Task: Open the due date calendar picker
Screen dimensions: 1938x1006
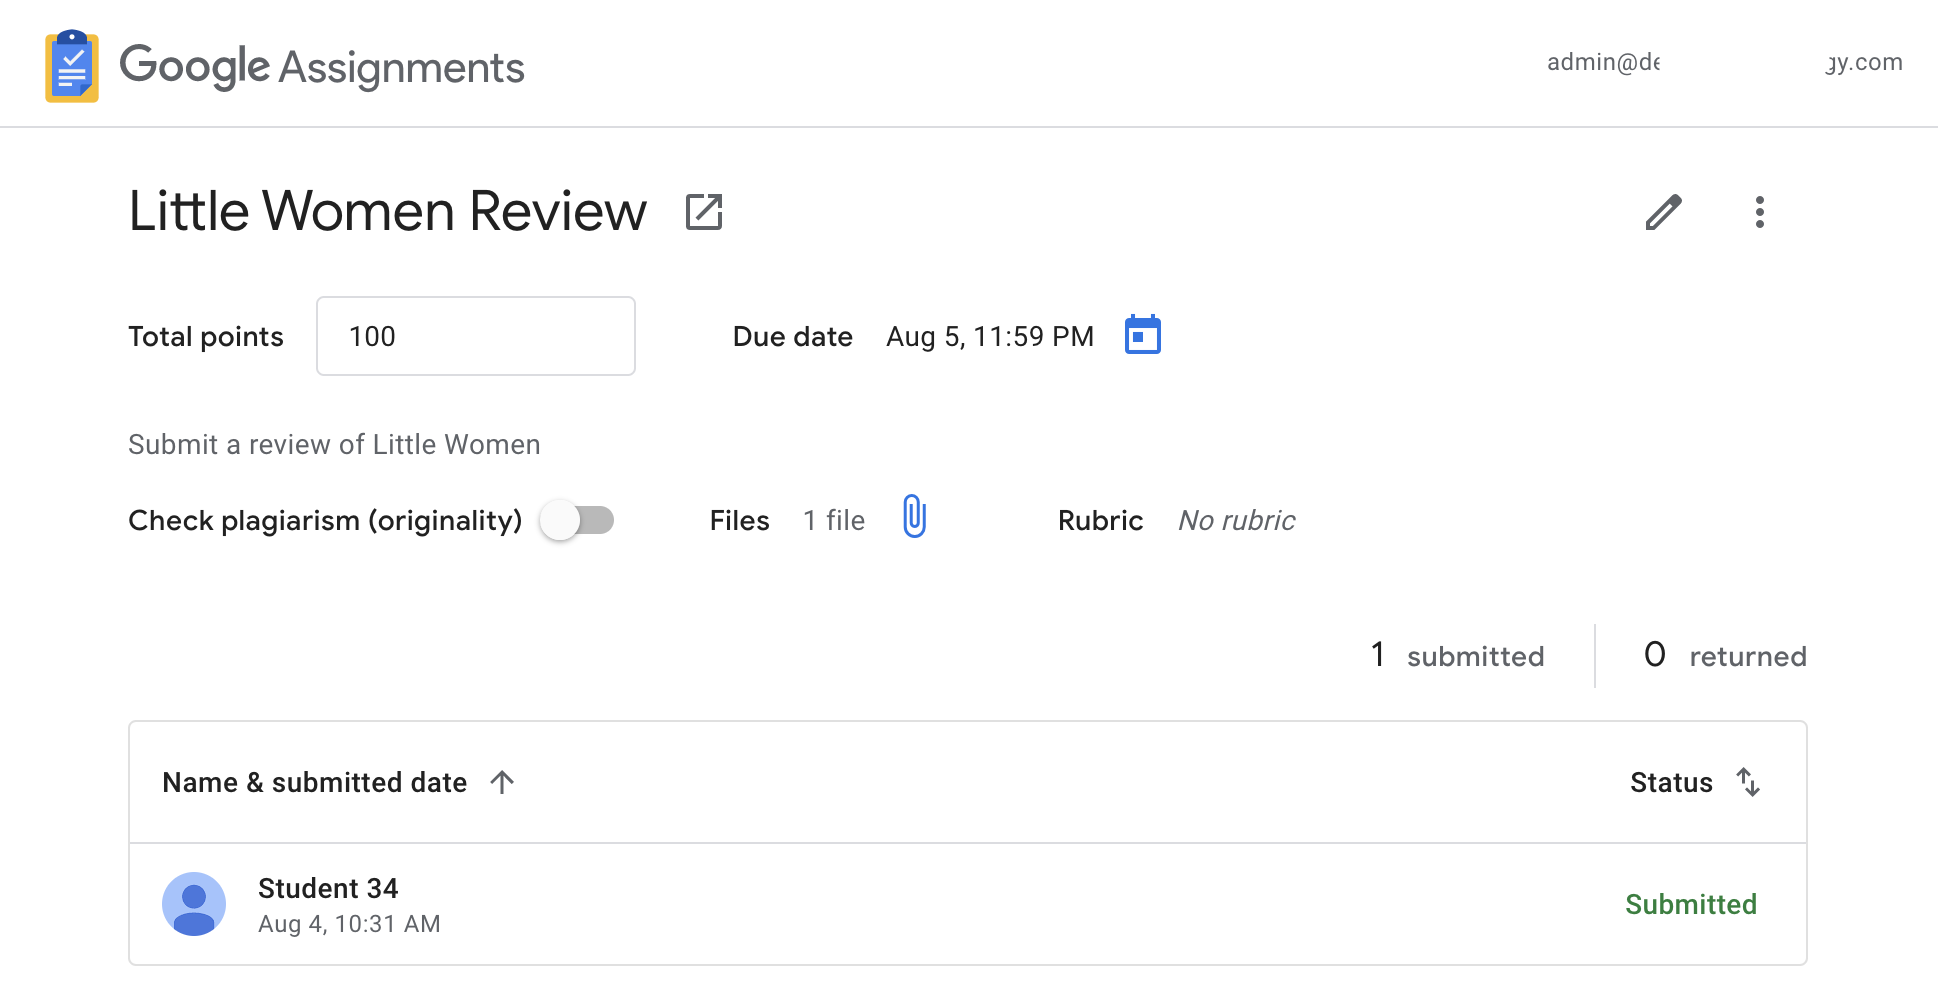Action: [x=1142, y=335]
